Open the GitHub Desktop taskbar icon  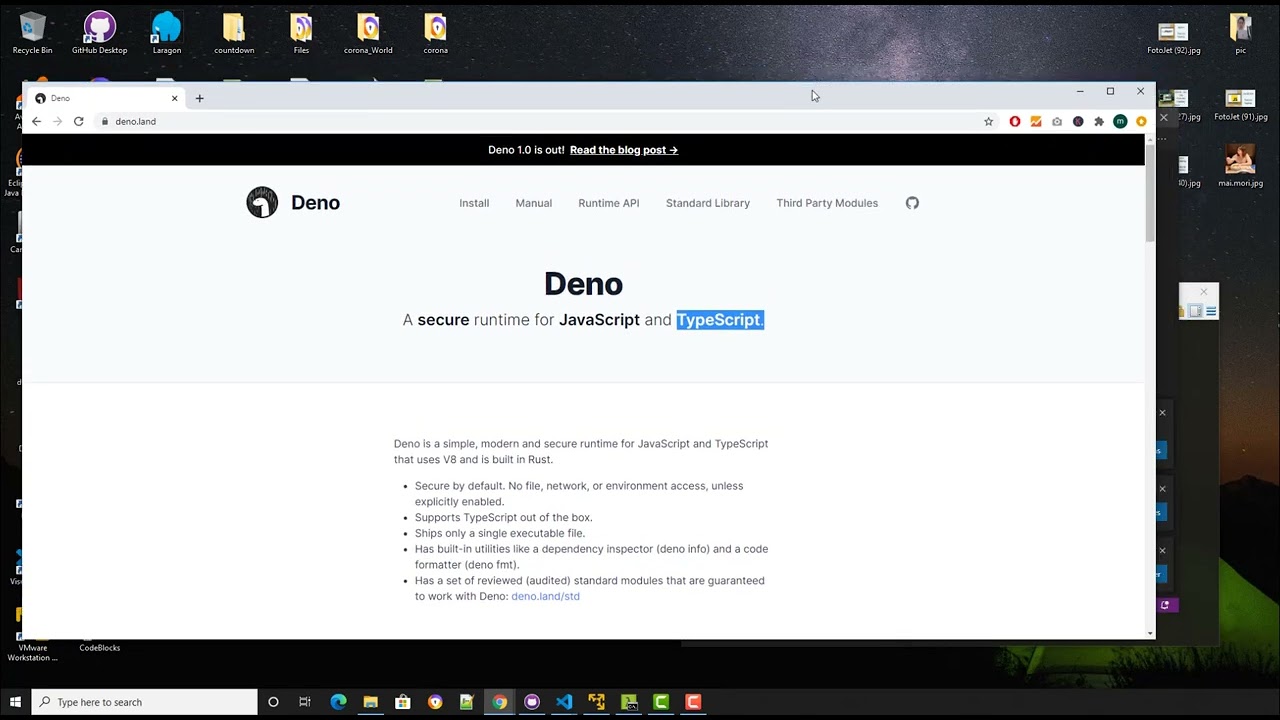click(x=532, y=702)
